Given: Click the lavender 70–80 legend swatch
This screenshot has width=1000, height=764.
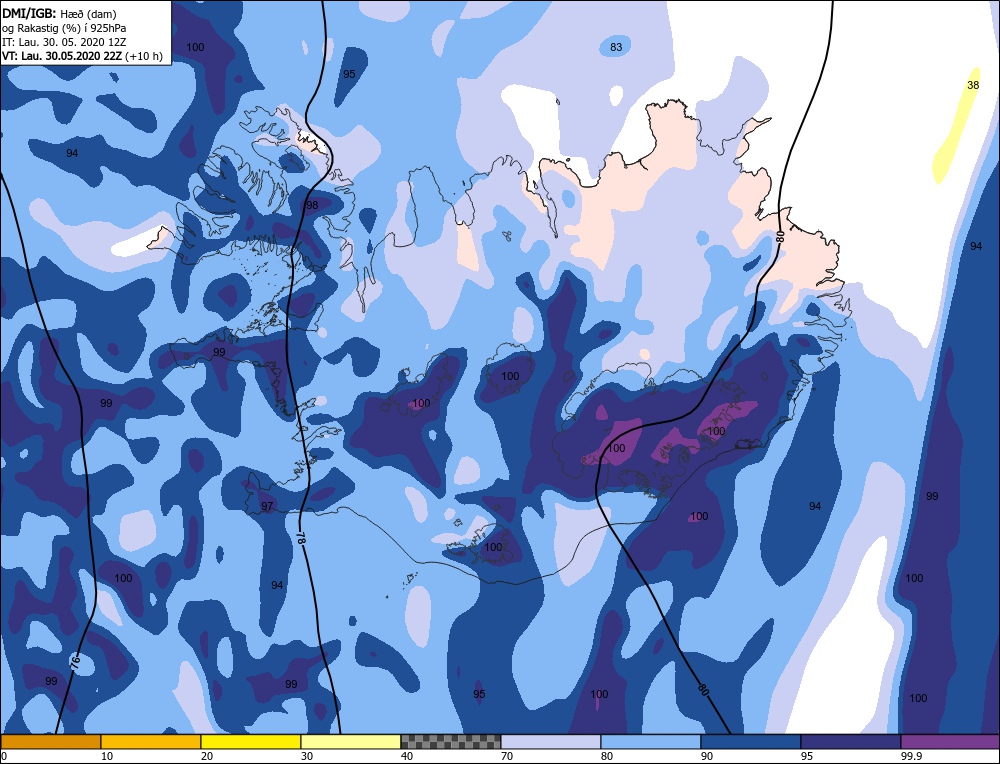Looking at the screenshot, I should coord(551,742).
